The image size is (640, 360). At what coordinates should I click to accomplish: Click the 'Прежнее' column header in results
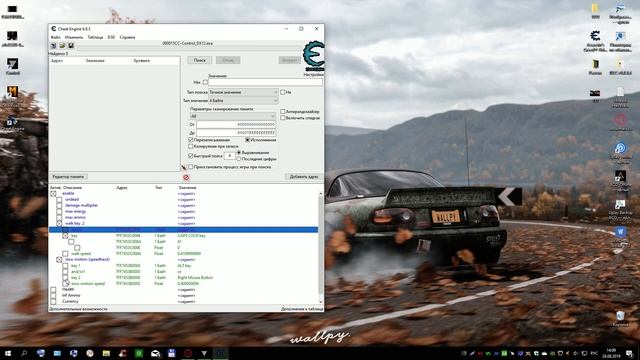(142, 60)
